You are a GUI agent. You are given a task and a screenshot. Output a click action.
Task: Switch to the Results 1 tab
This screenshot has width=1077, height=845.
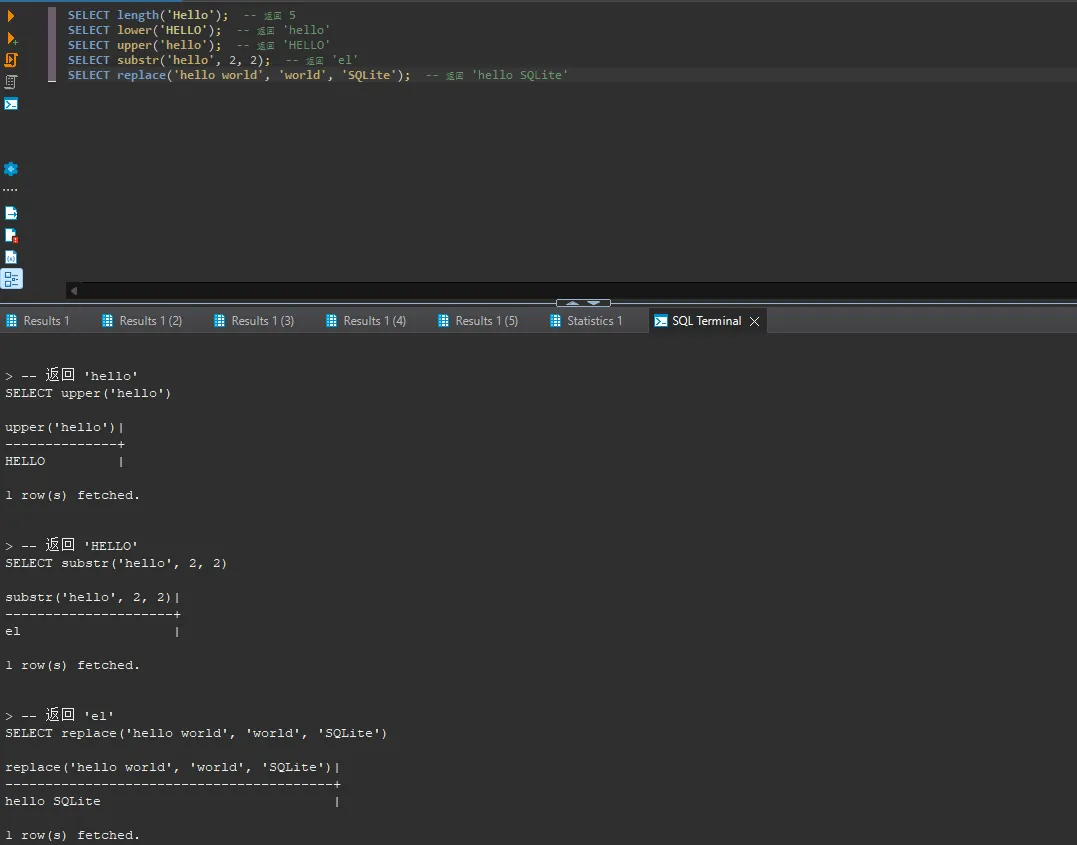pyautogui.click(x=38, y=321)
